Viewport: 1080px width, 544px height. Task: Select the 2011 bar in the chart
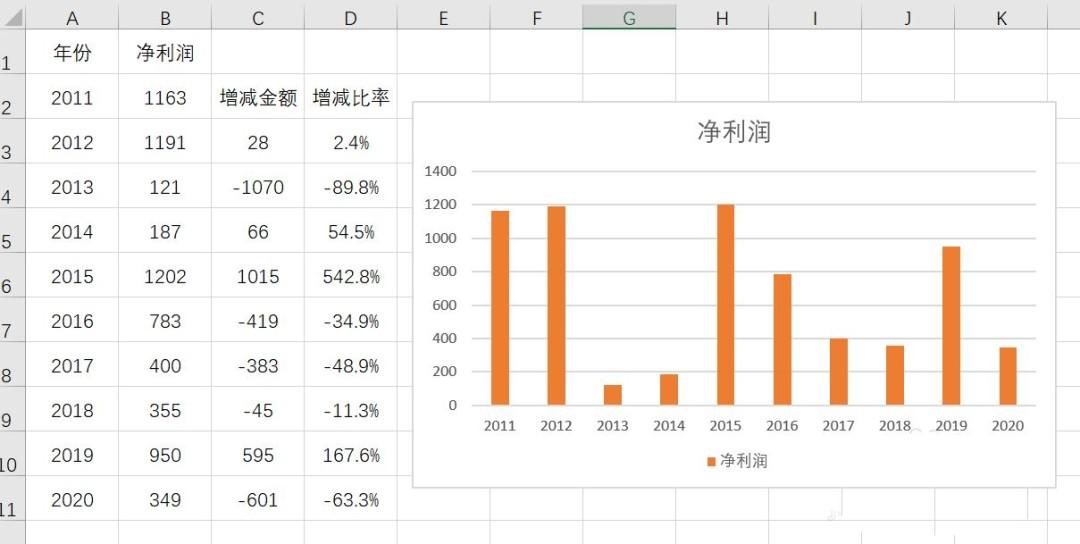click(x=500, y=308)
